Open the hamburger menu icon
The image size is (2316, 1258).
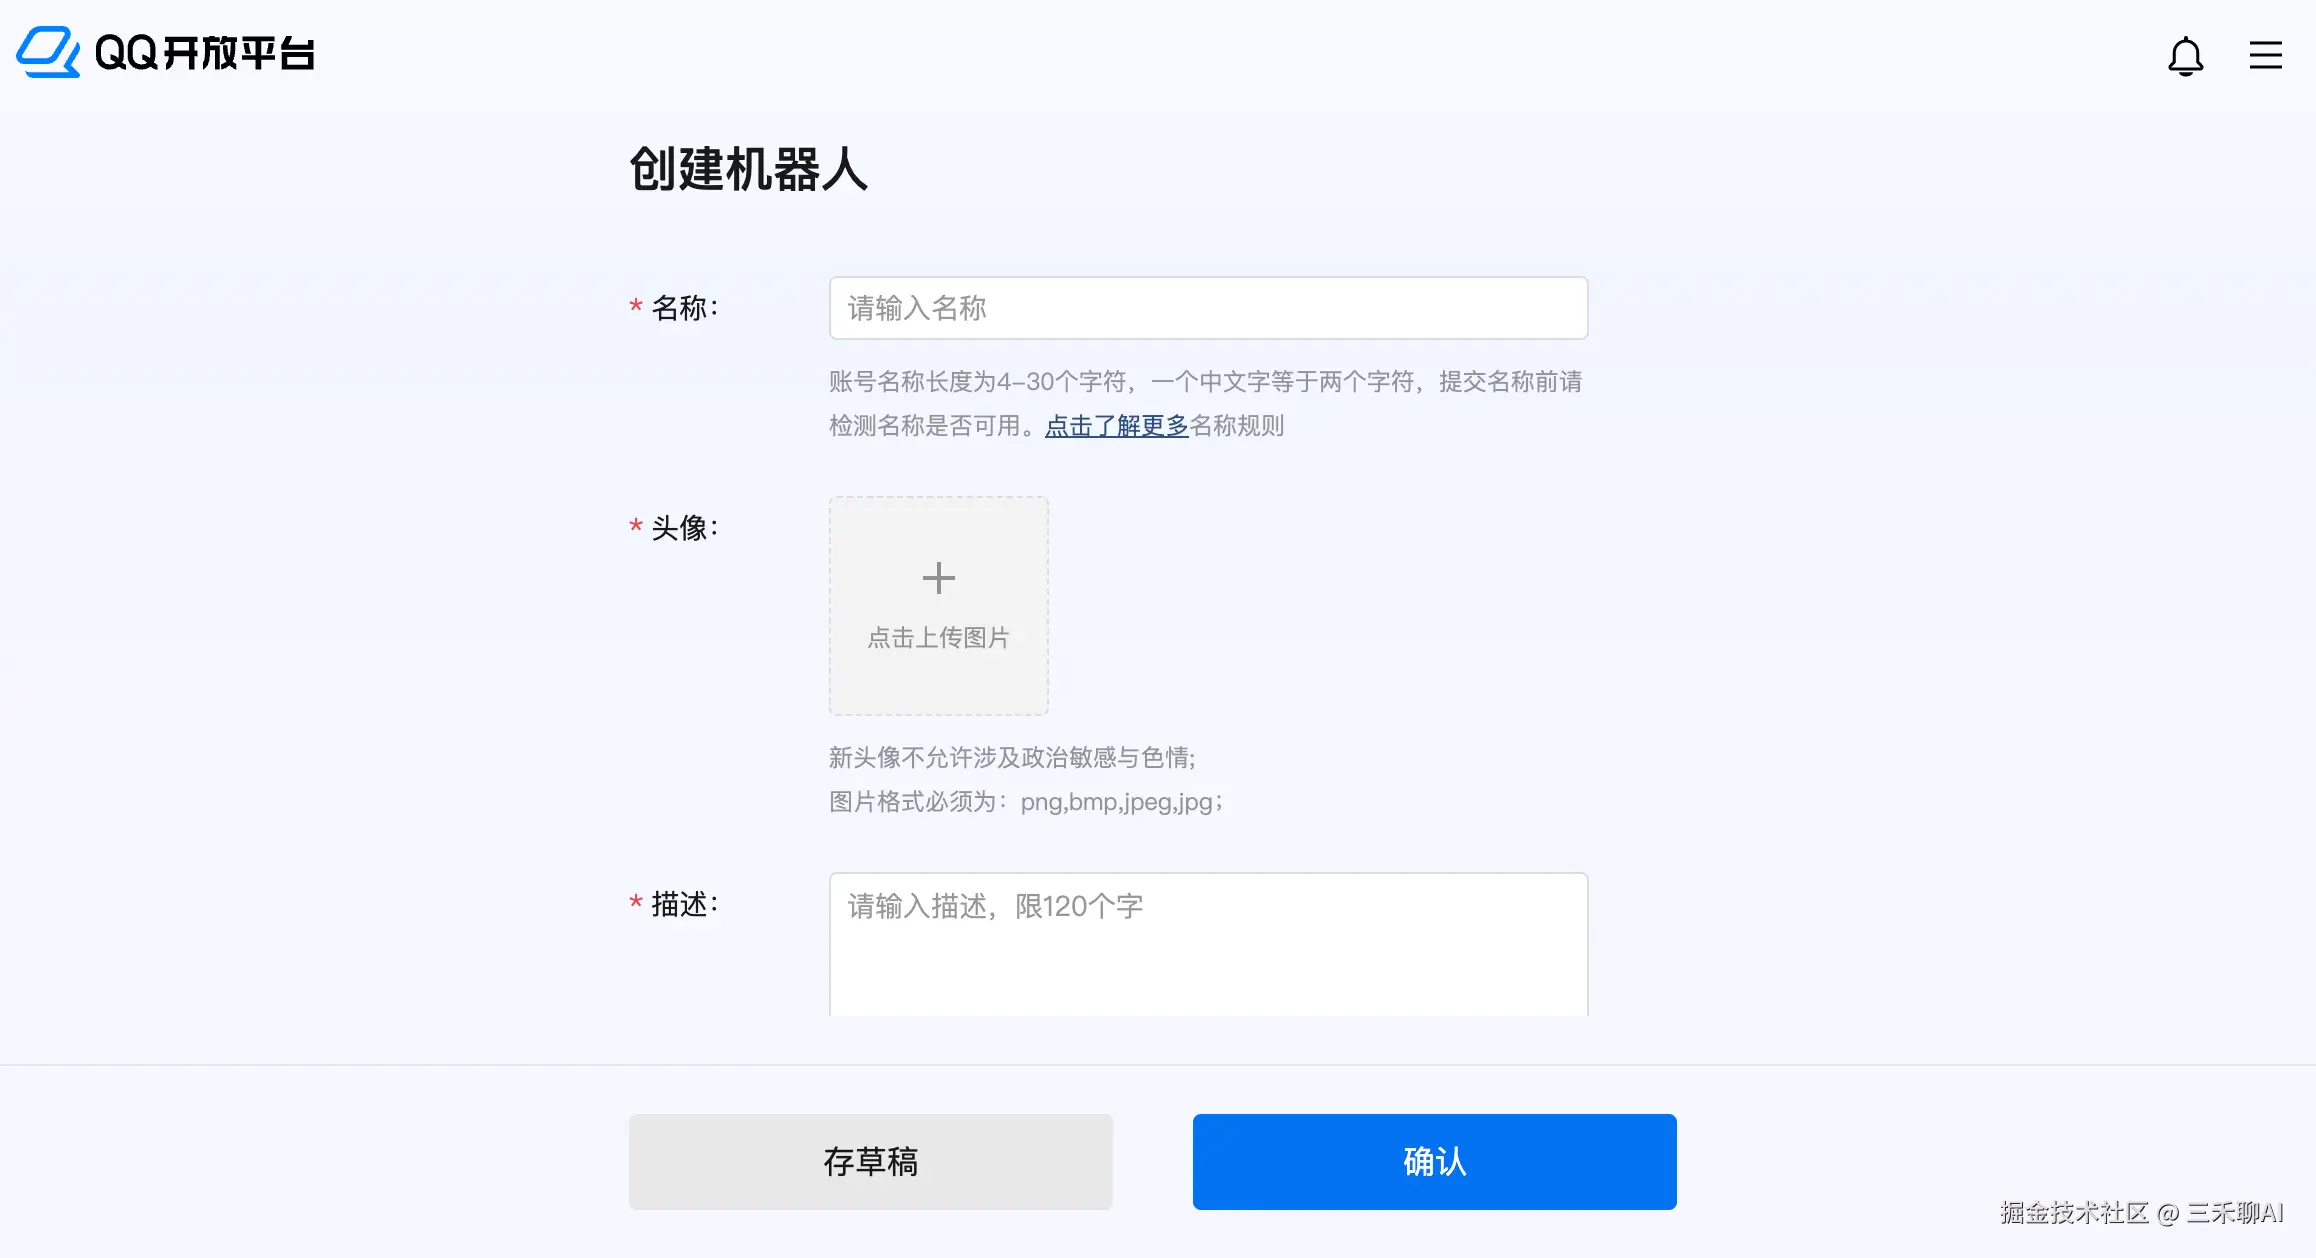[x=2265, y=55]
